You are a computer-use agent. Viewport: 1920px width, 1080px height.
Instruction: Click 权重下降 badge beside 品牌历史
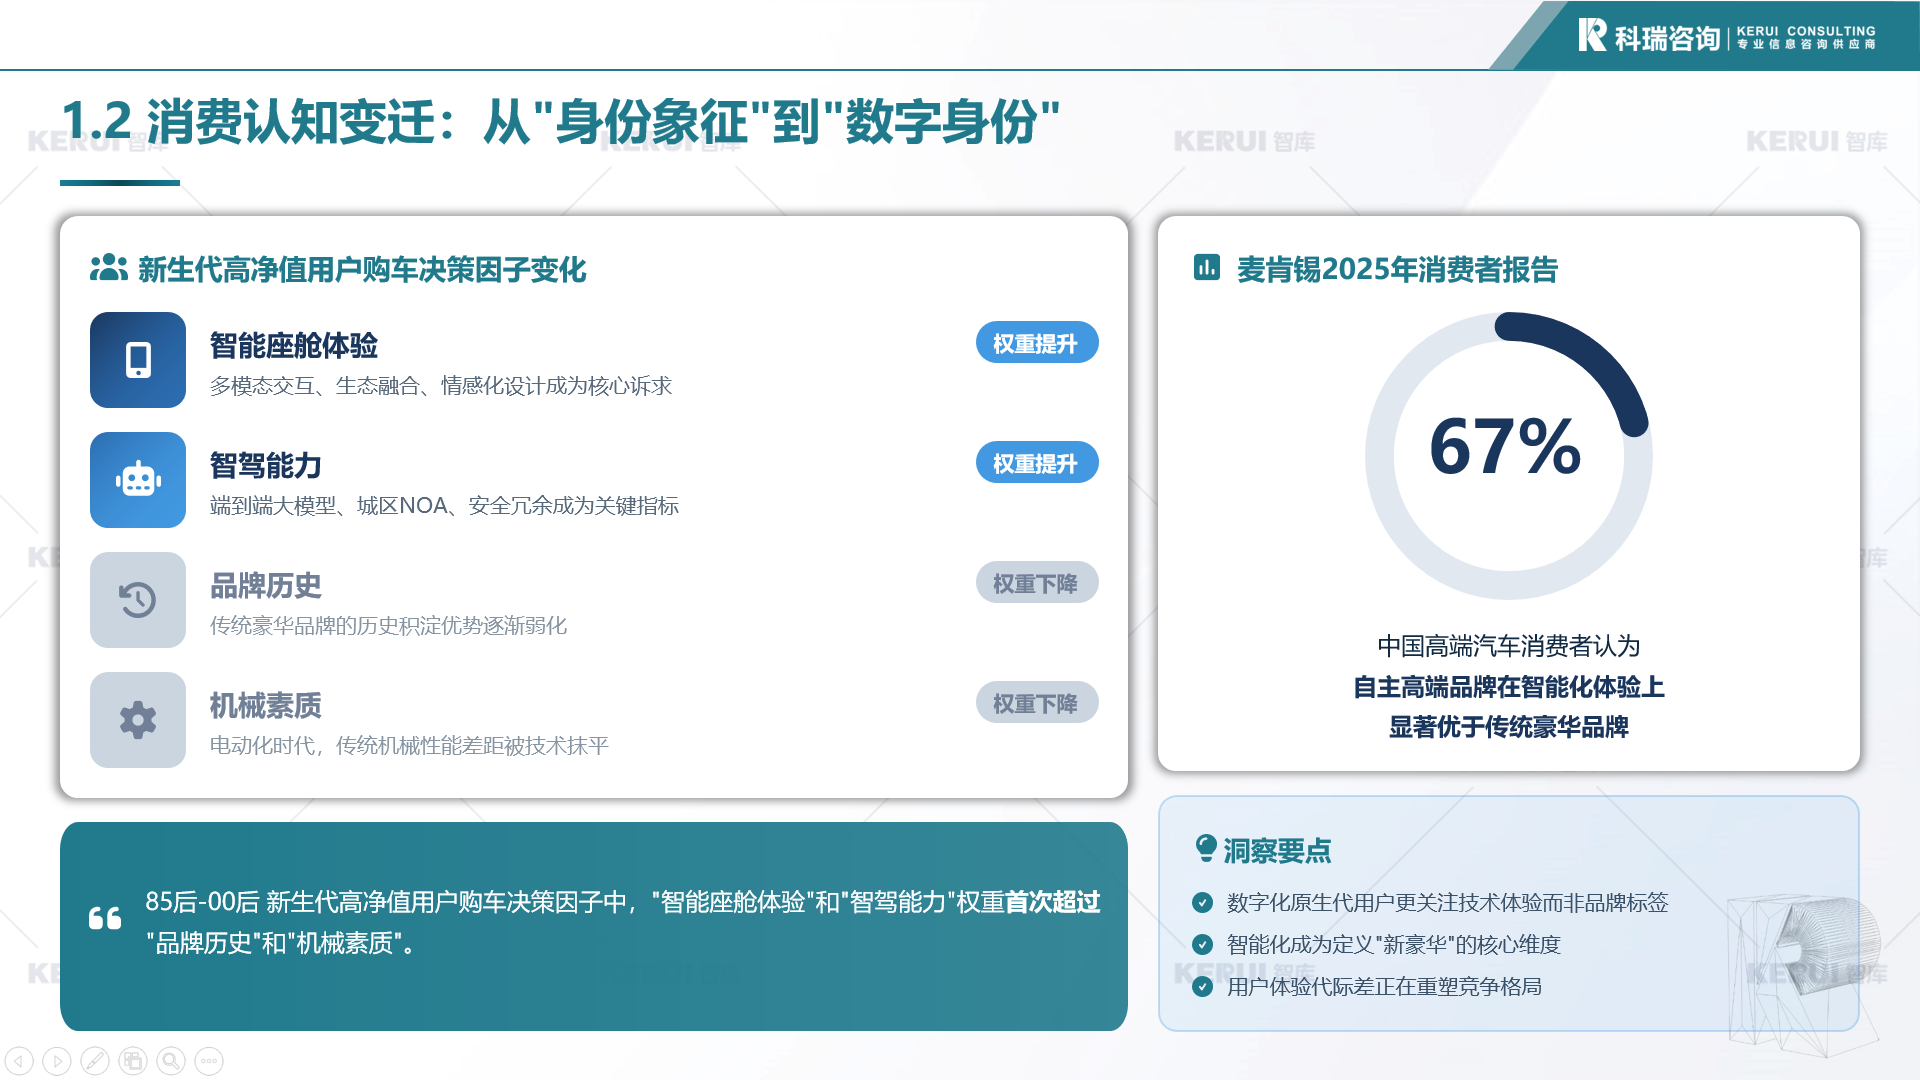1036,583
